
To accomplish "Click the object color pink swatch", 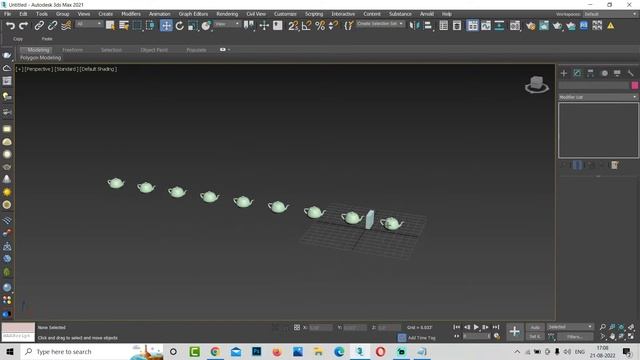I will pyautogui.click(x=634, y=85).
